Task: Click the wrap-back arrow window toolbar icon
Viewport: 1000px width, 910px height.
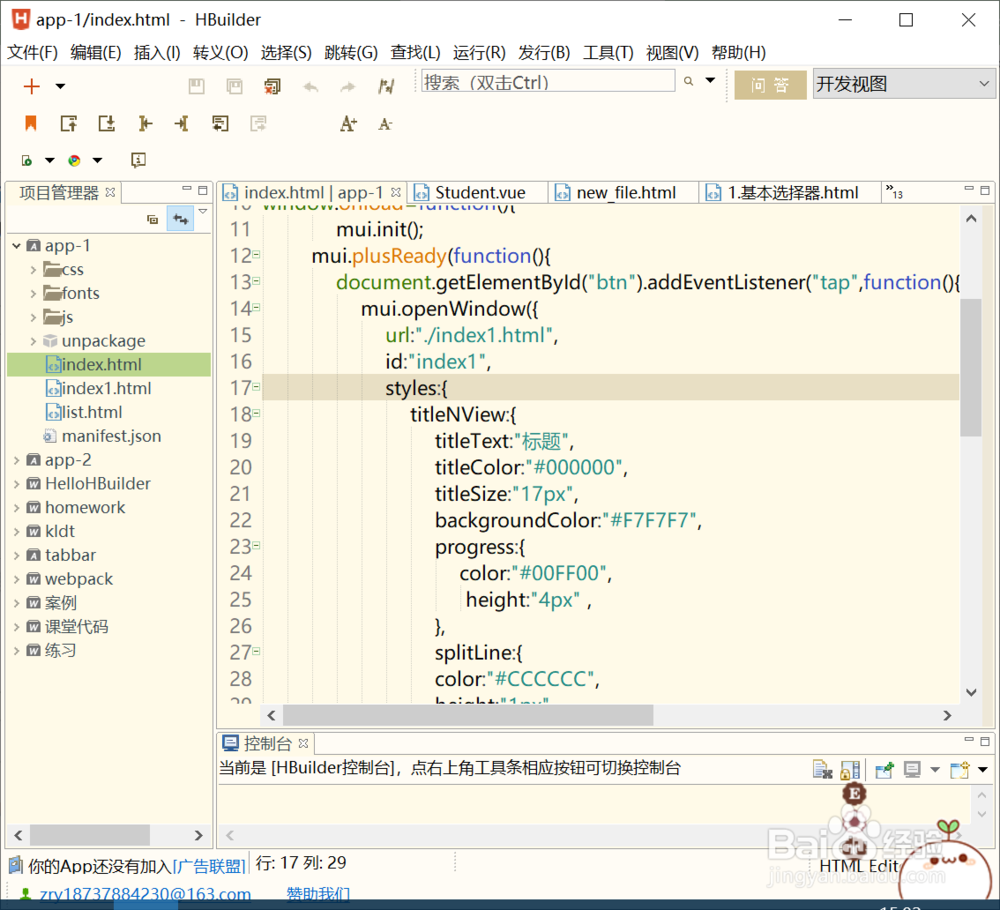Action: click(220, 123)
